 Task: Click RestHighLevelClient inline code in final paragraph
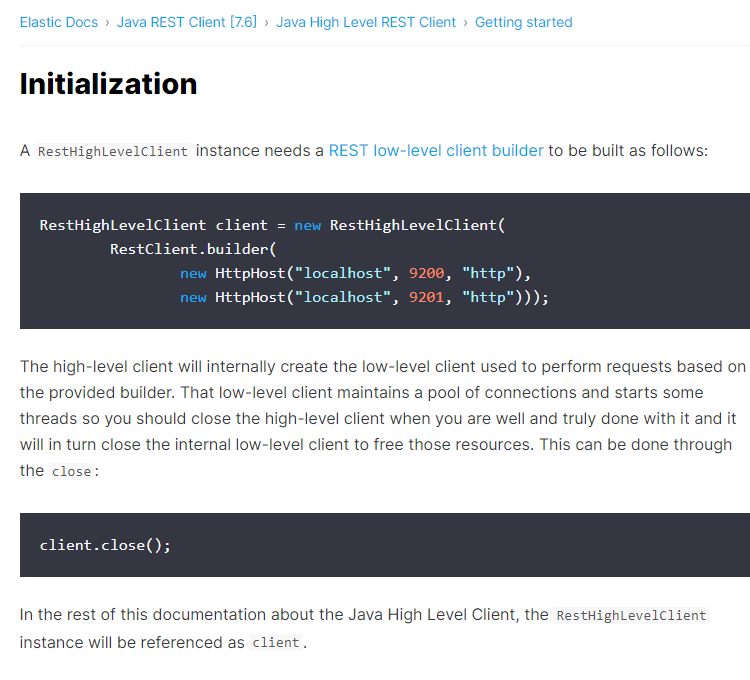click(631, 615)
